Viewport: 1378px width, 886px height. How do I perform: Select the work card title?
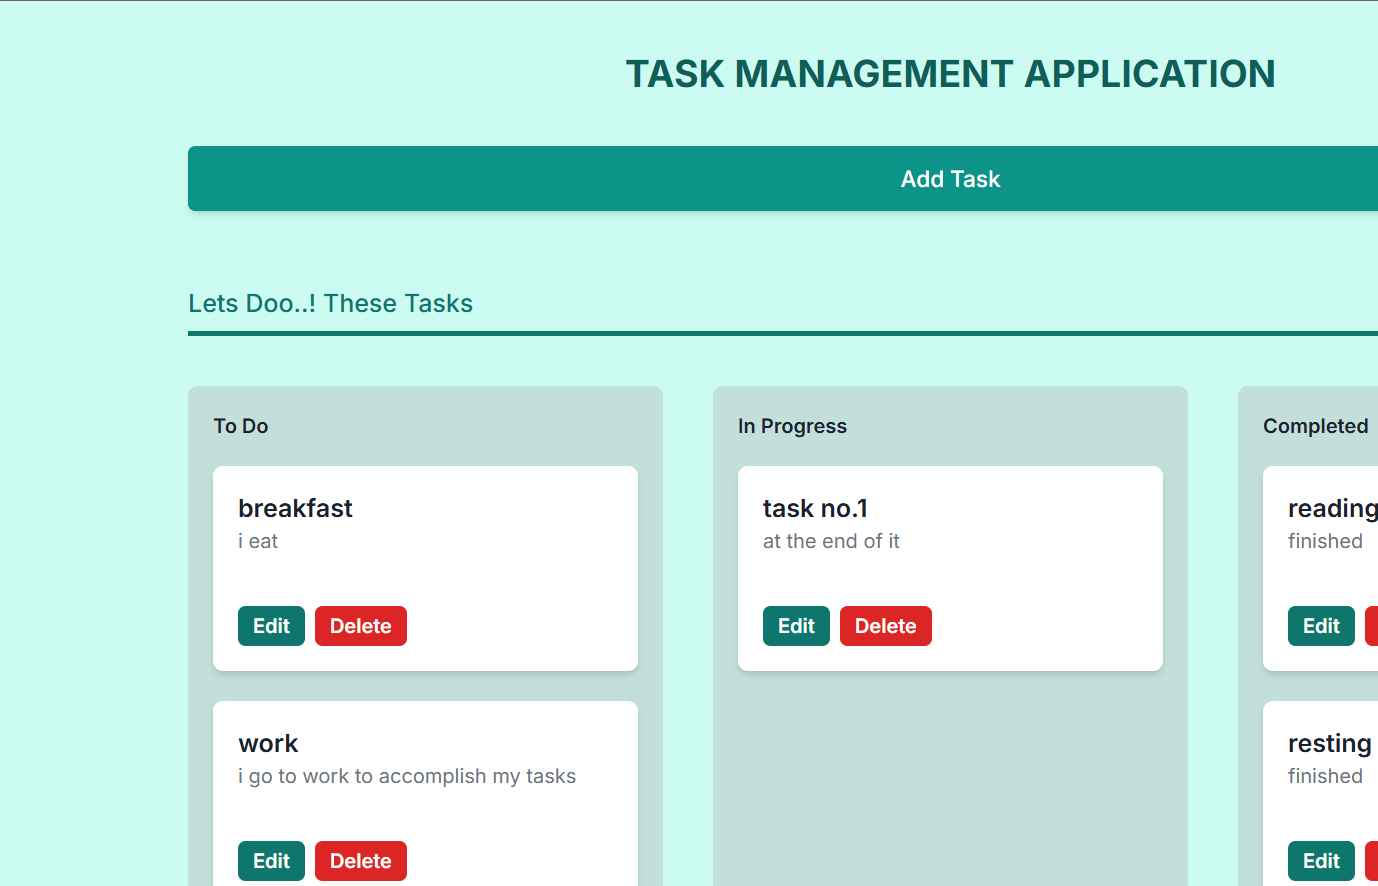[268, 743]
